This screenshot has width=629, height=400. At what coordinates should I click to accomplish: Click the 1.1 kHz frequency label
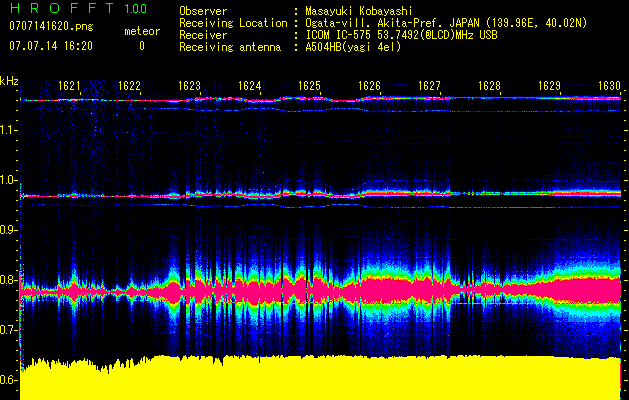[x=9, y=130]
